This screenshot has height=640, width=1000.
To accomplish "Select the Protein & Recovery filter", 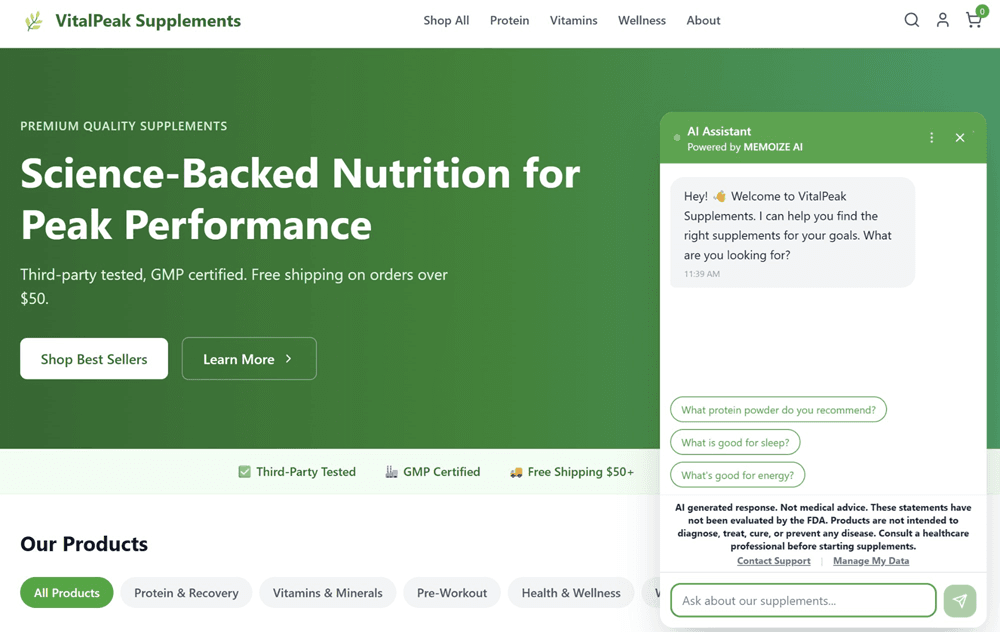I will pos(186,592).
